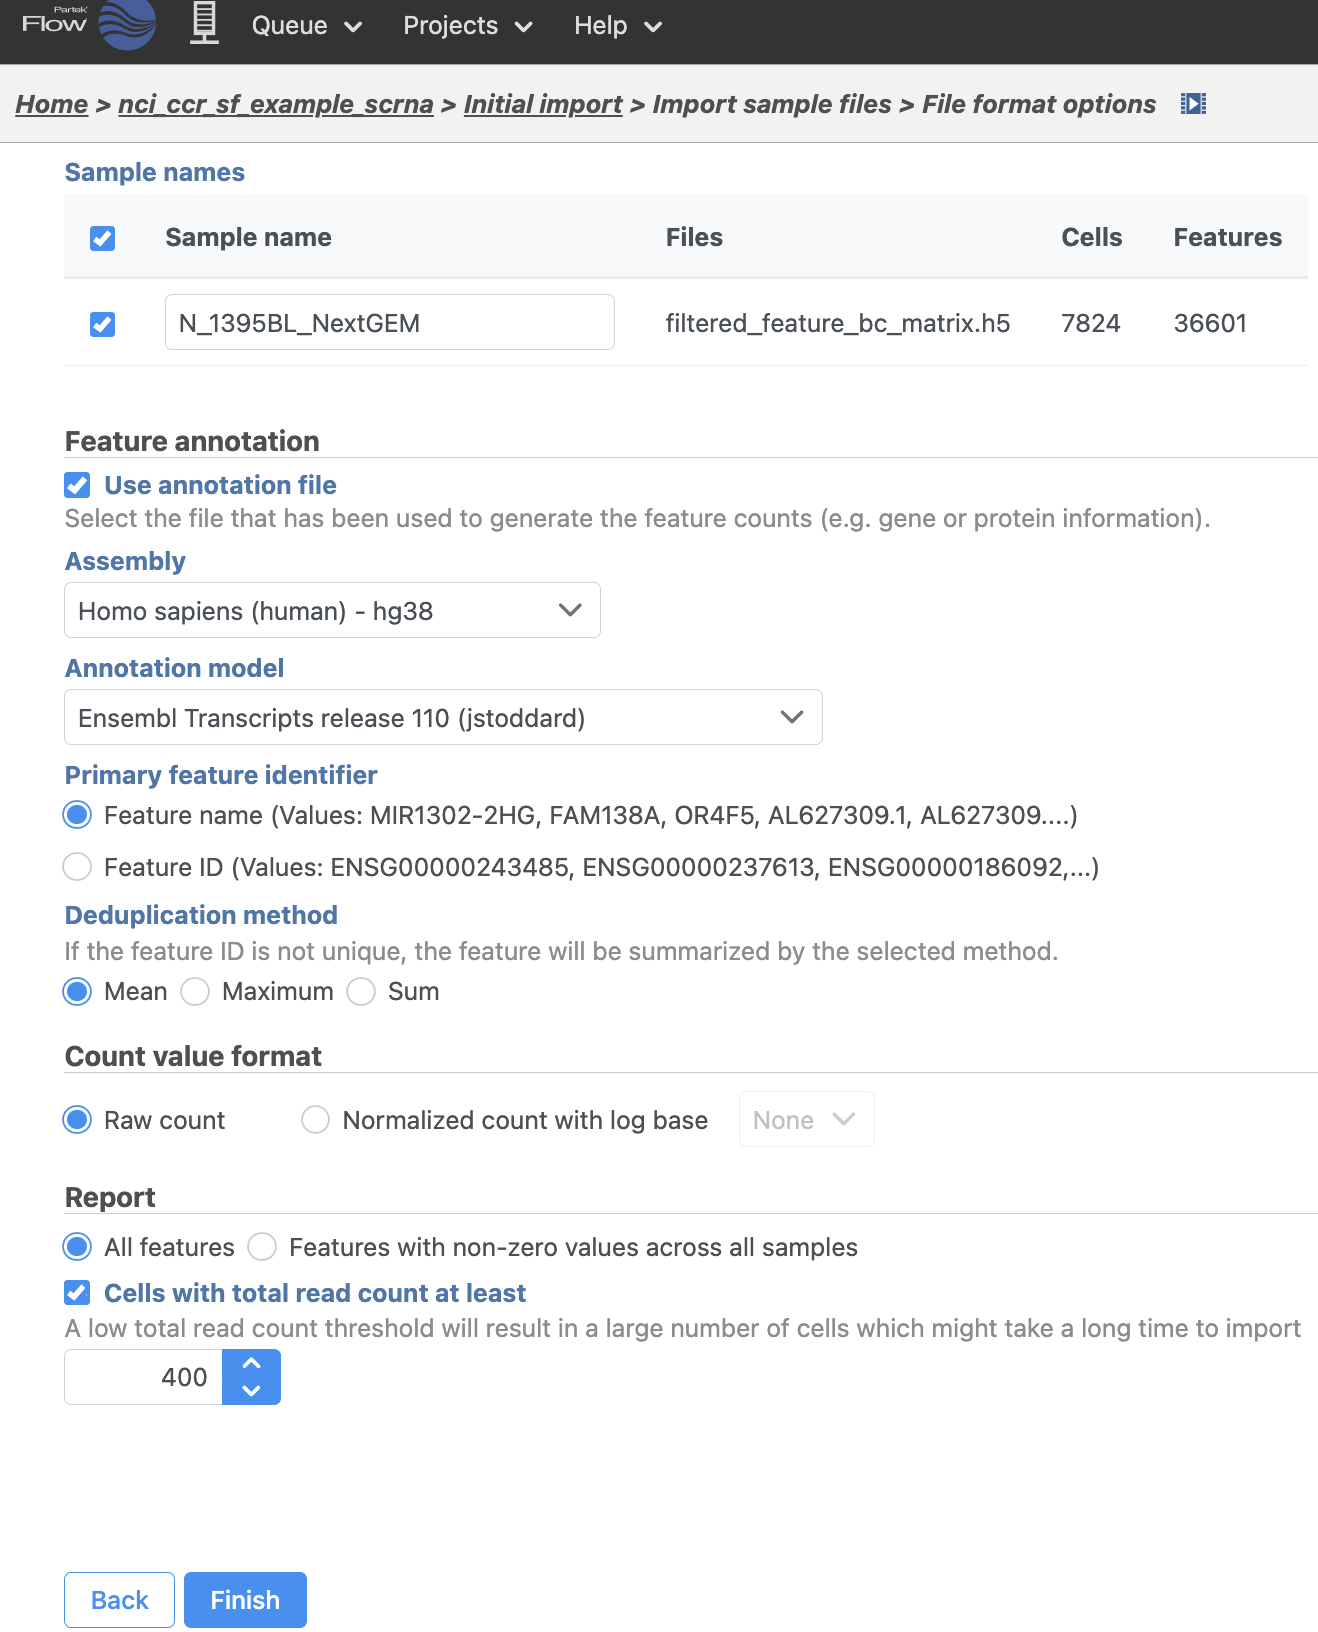Uncheck the N_1395BL_NextGEM sample checkbox
The height and width of the screenshot is (1632, 1318).
[102, 324]
